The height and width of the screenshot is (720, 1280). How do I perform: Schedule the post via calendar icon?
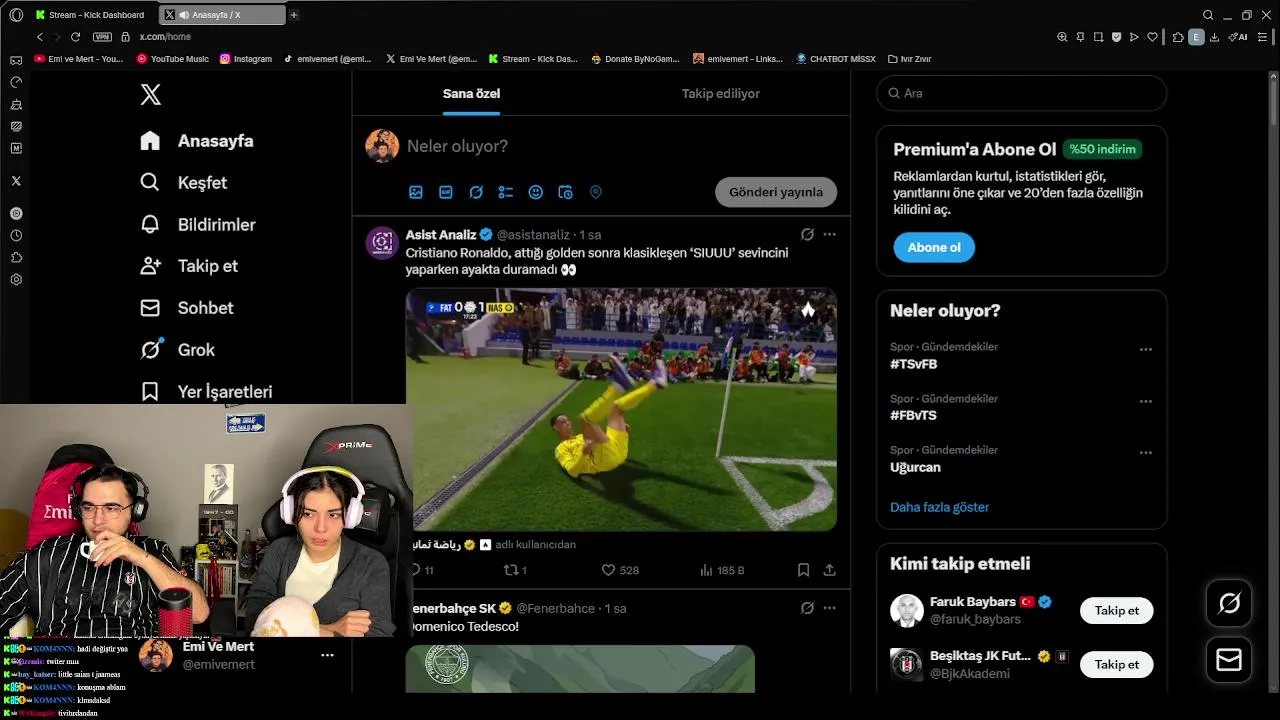click(x=566, y=192)
